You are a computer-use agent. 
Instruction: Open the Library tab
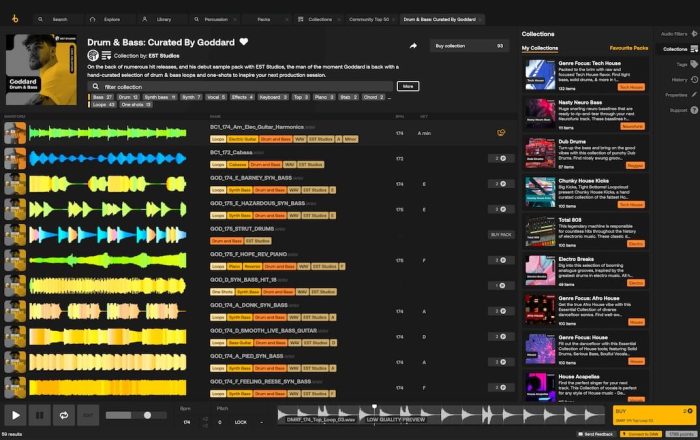click(x=162, y=19)
